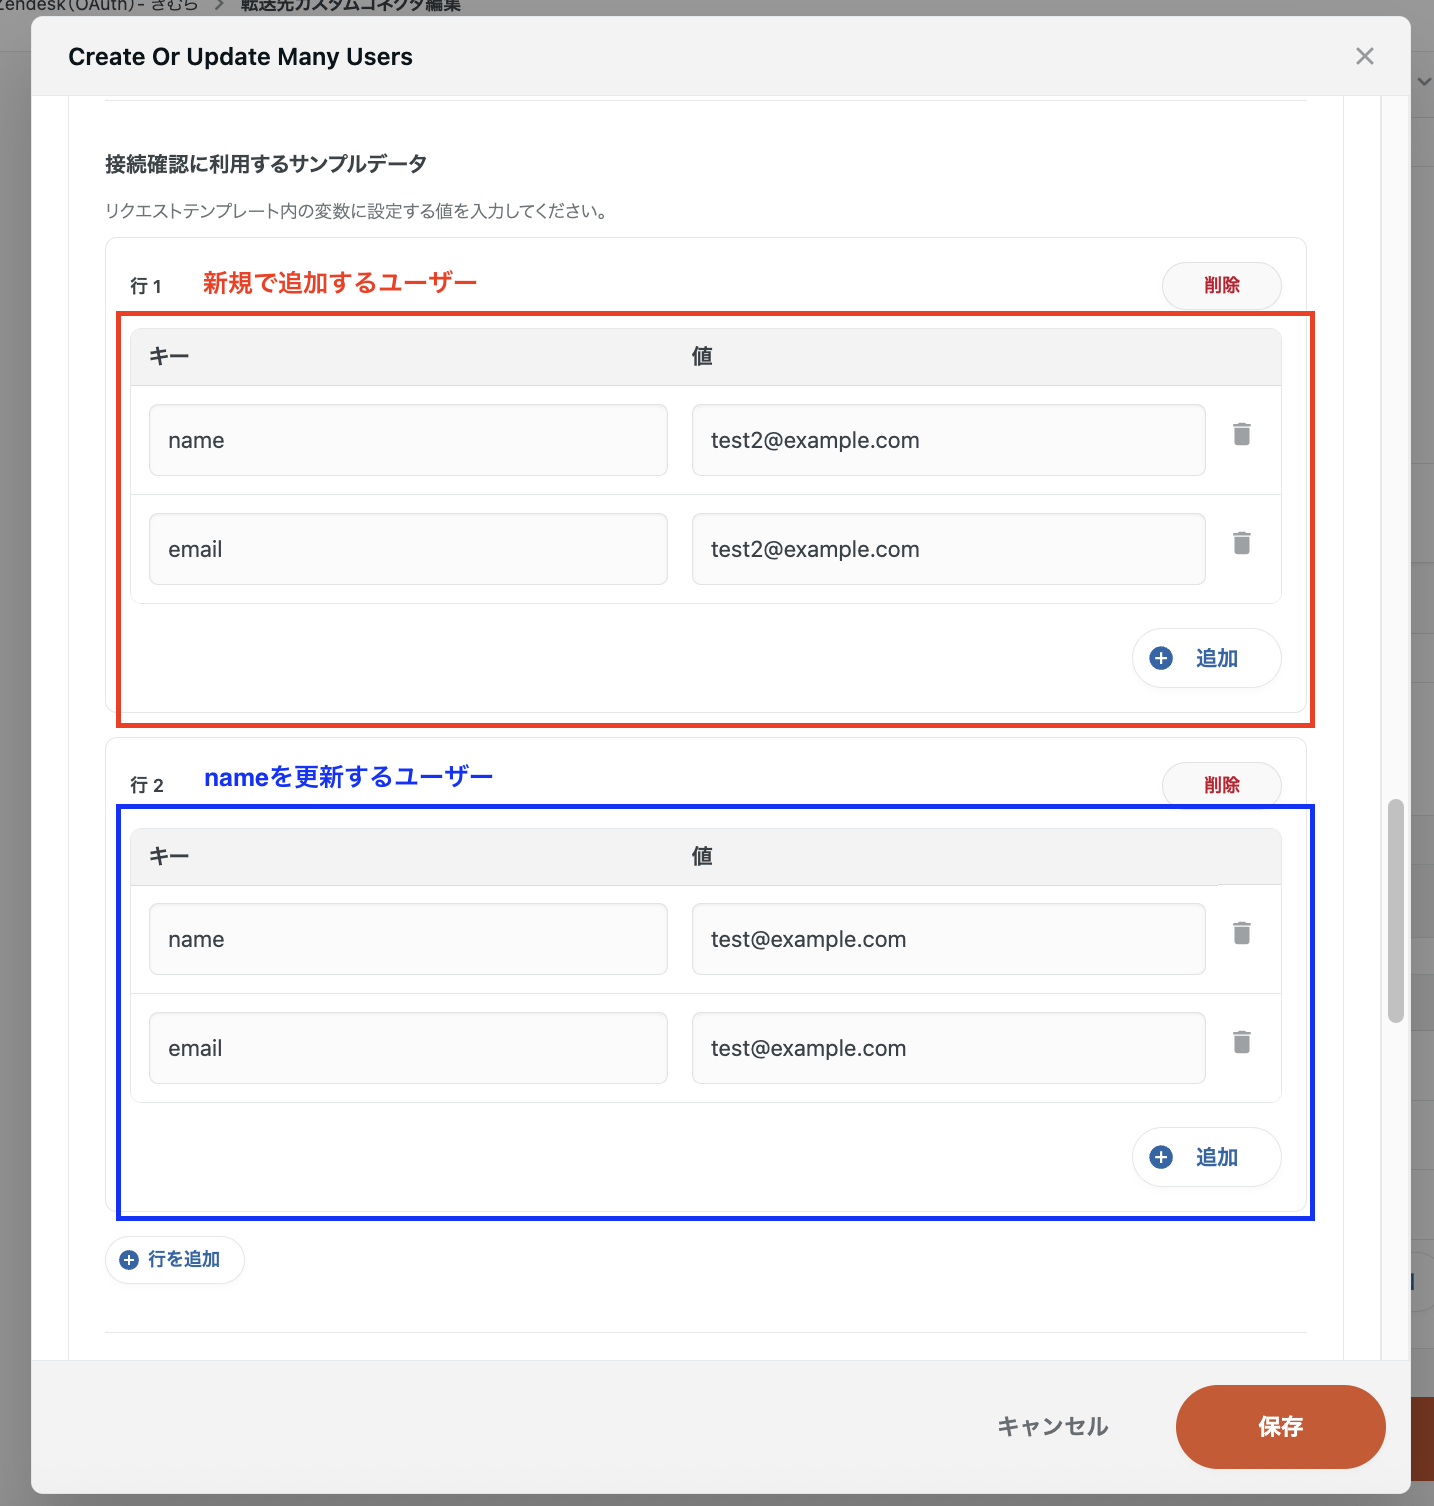Edit row 2 name key field

click(x=408, y=939)
